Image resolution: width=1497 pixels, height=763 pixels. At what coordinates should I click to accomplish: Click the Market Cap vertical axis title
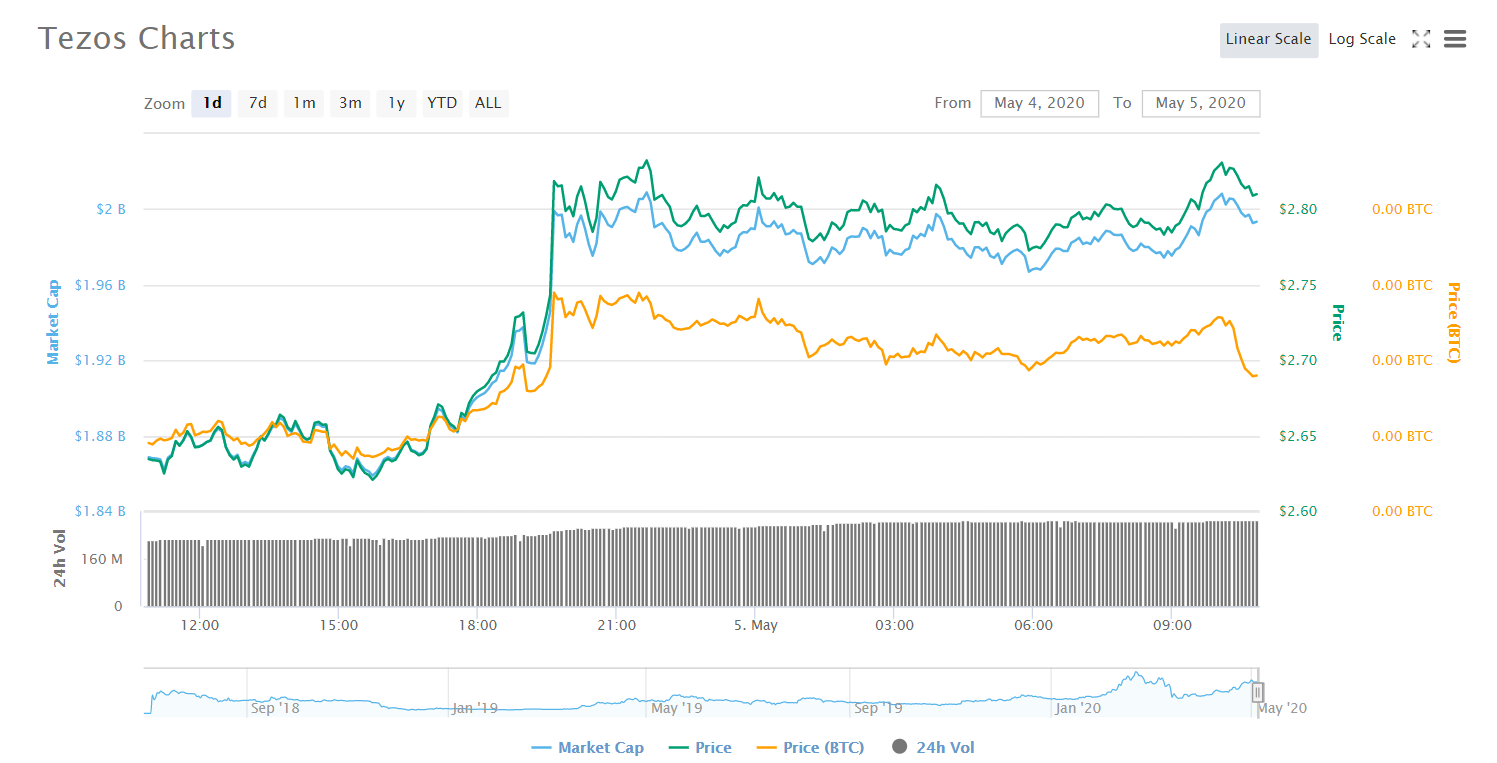tap(53, 322)
